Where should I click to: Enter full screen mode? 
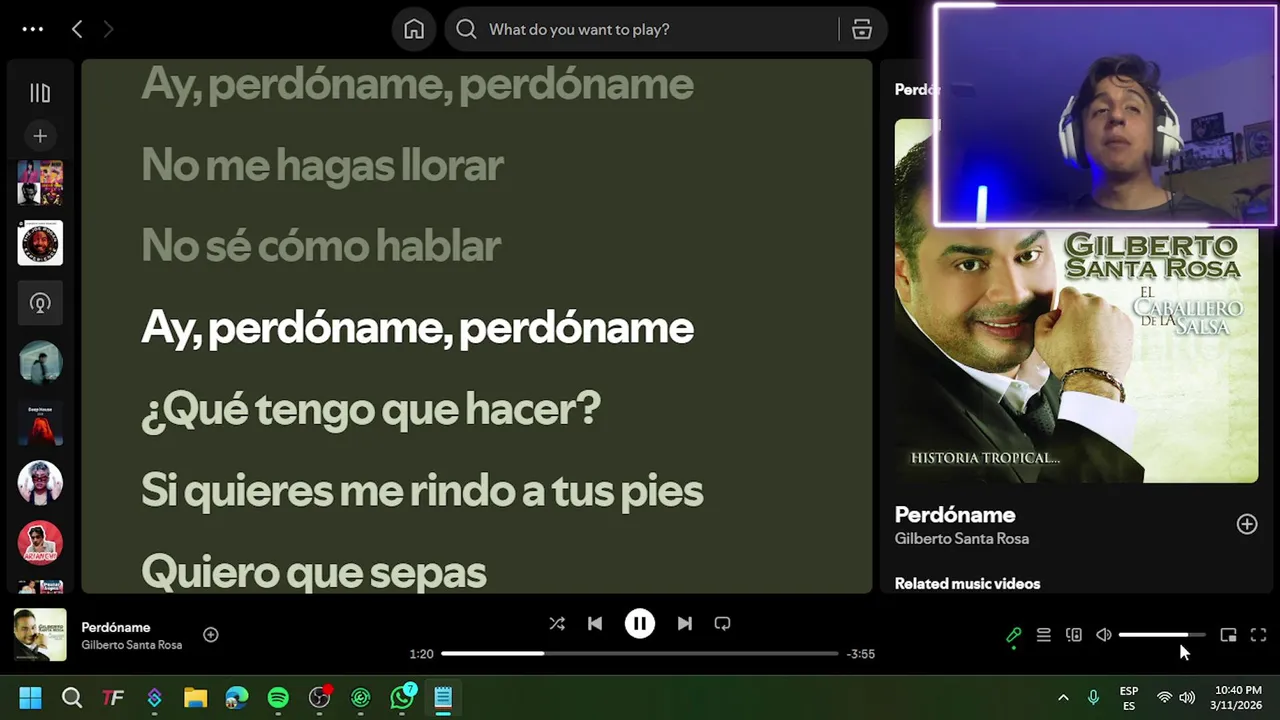click(x=1259, y=635)
